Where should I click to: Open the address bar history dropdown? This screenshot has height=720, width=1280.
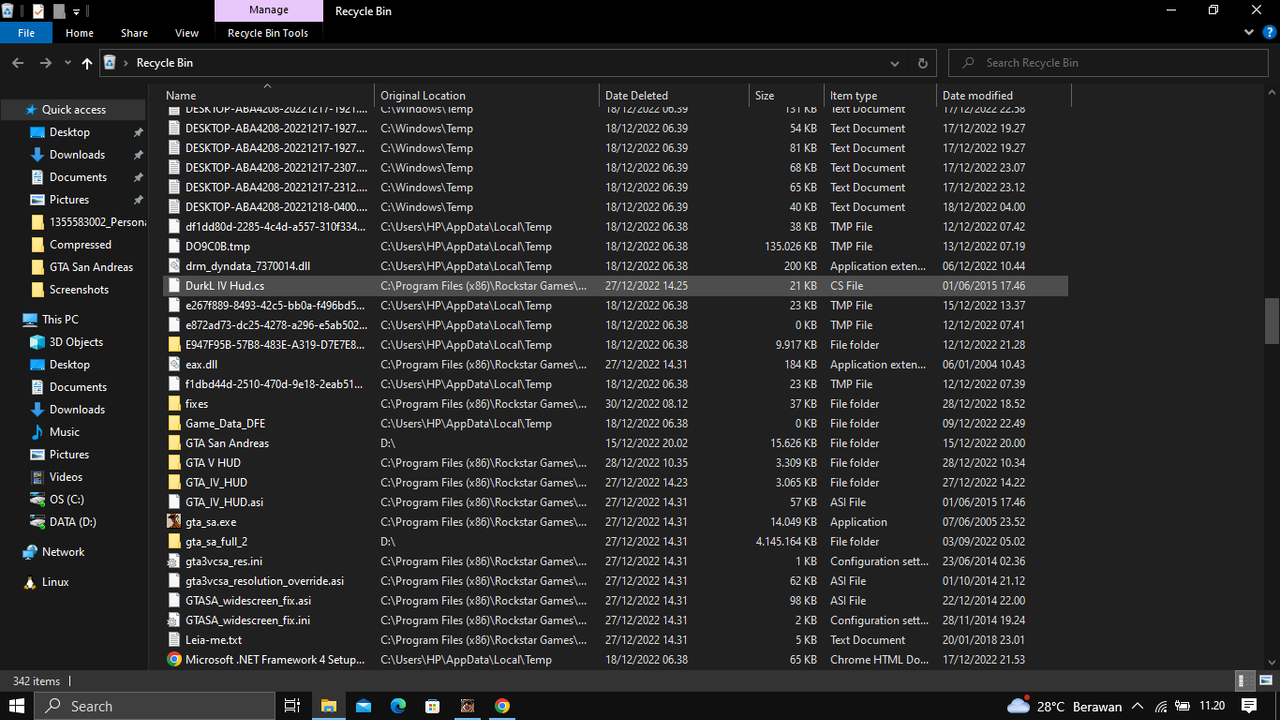point(896,63)
